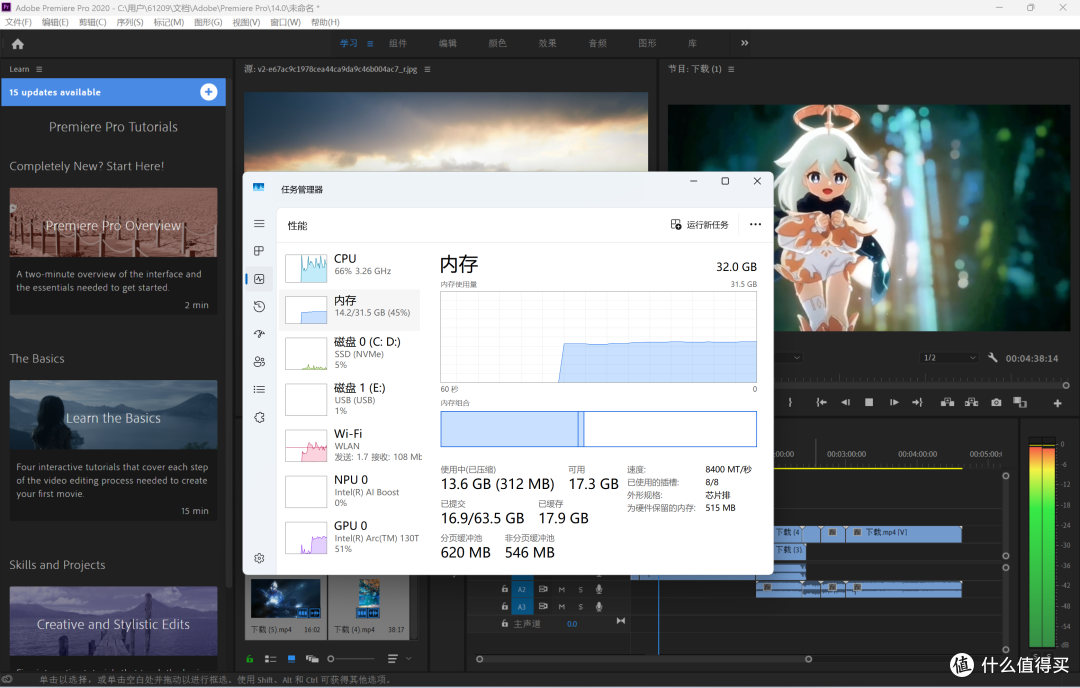Screen dimensions: 1080x688
Task: Add updates via the plus icon
Action: tap(209, 92)
